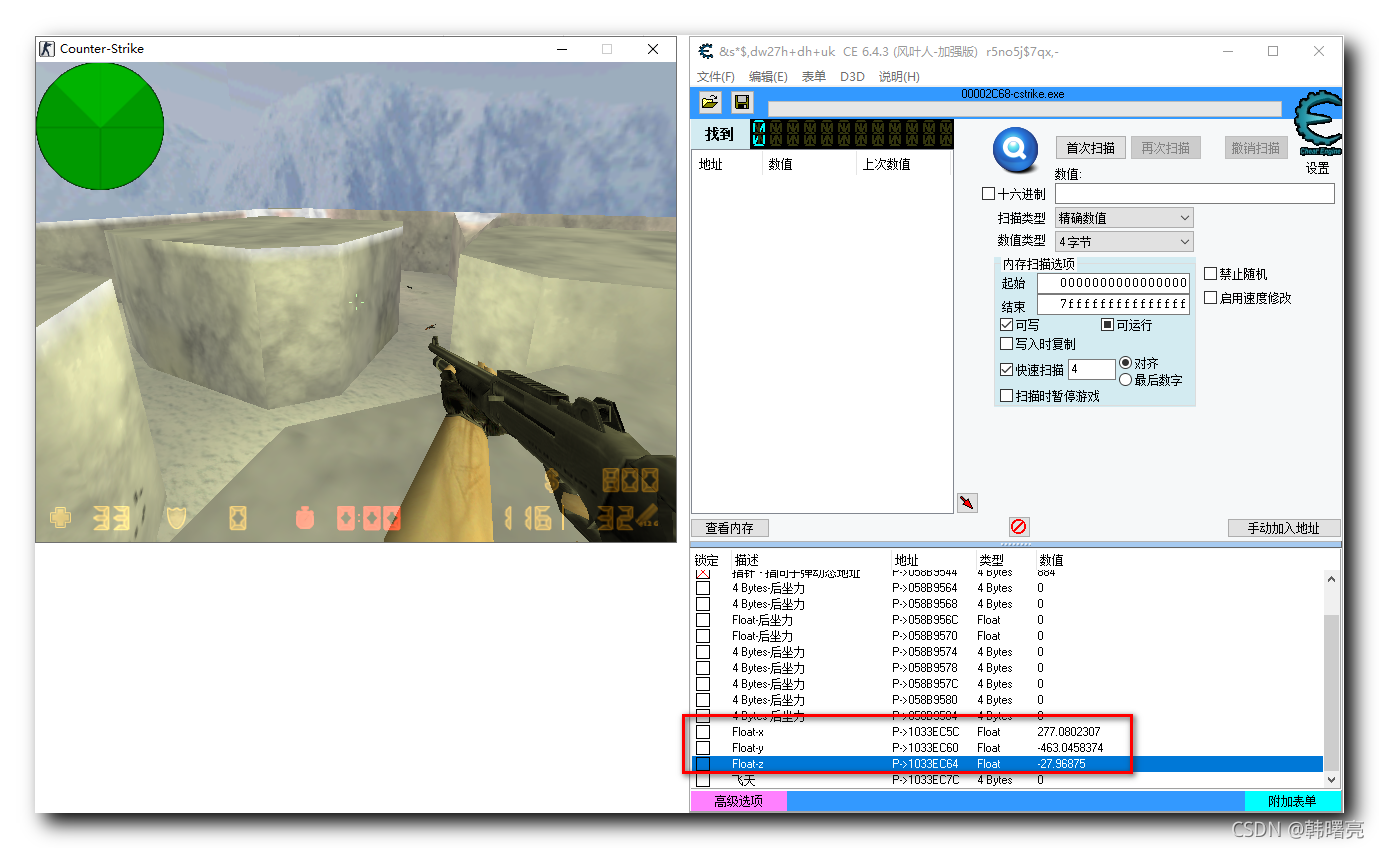Screen dimensions: 1379x848
Task: Click address P->1033EC7C of 飞天
Action: pyautogui.click(x=925, y=780)
